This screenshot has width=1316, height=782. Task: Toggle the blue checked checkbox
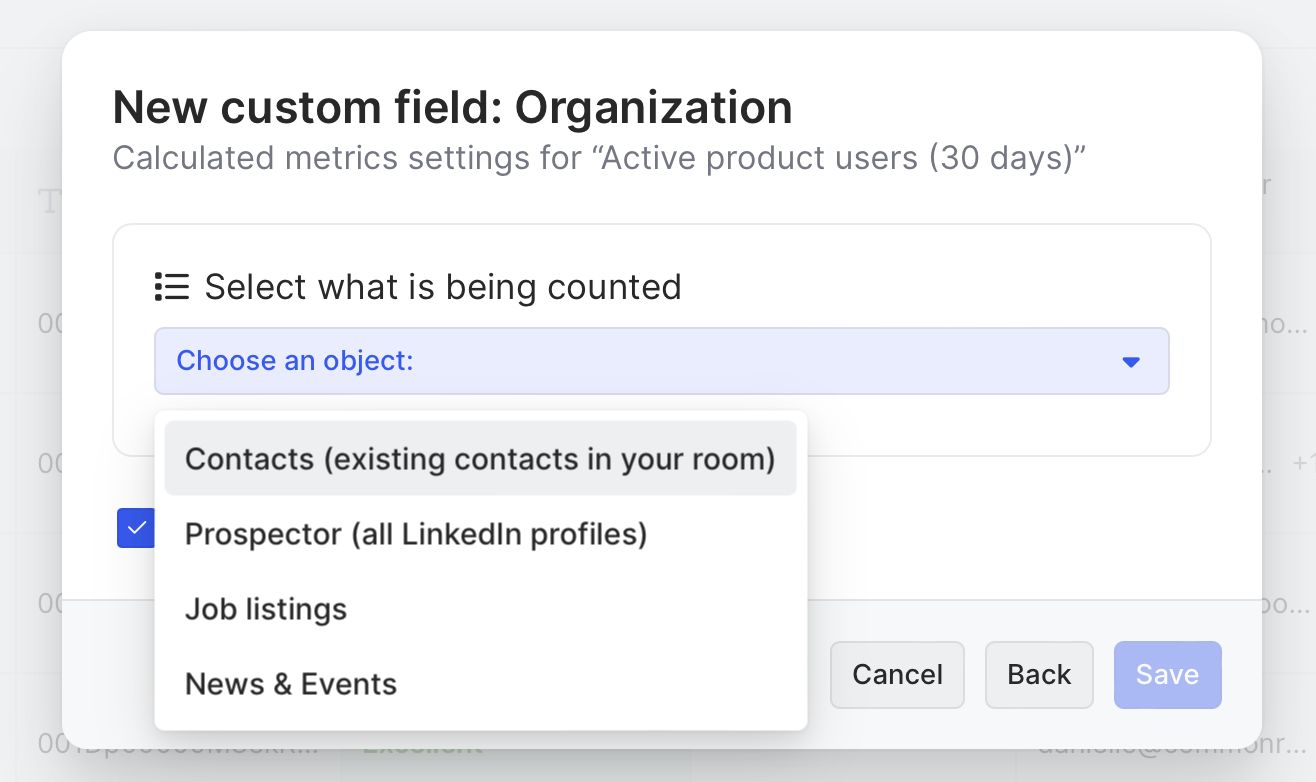135,527
